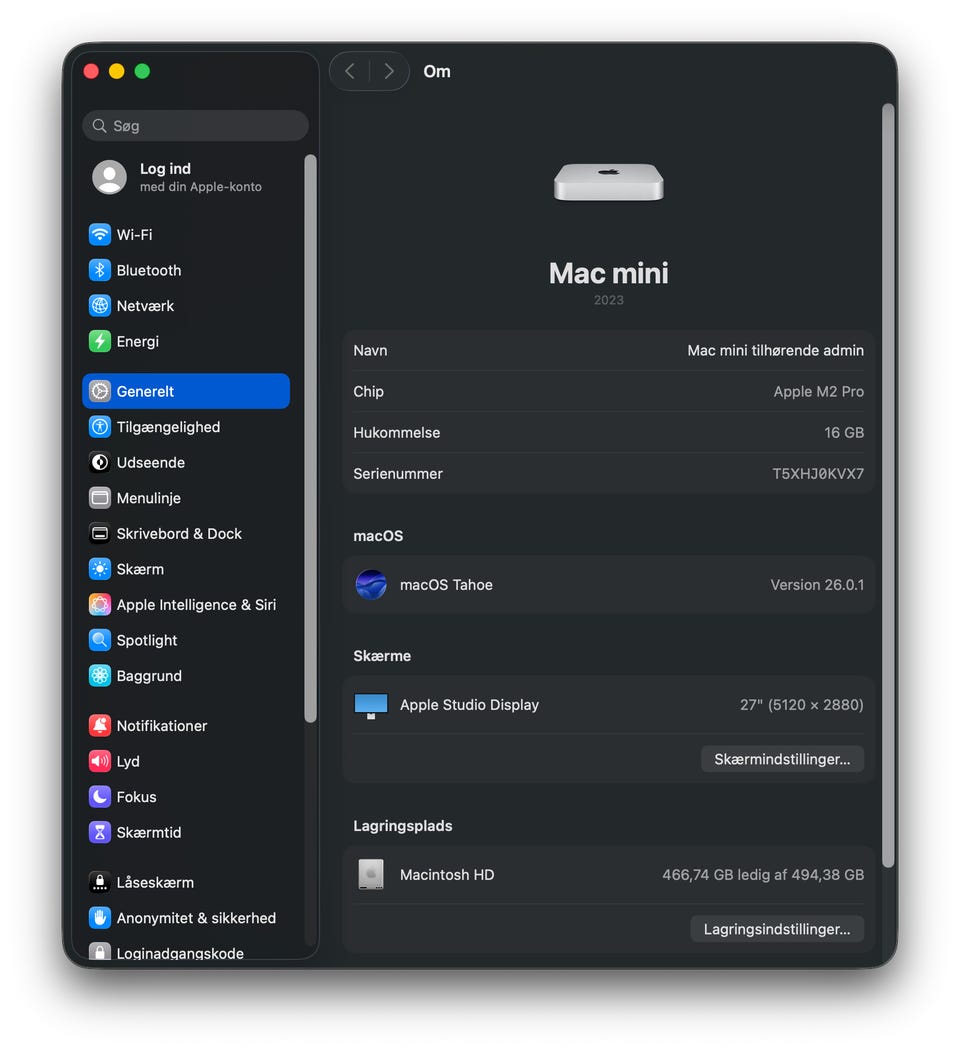Click the Apple Studio Display monitor icon
960x1051 pixels.
pos(371,706)
